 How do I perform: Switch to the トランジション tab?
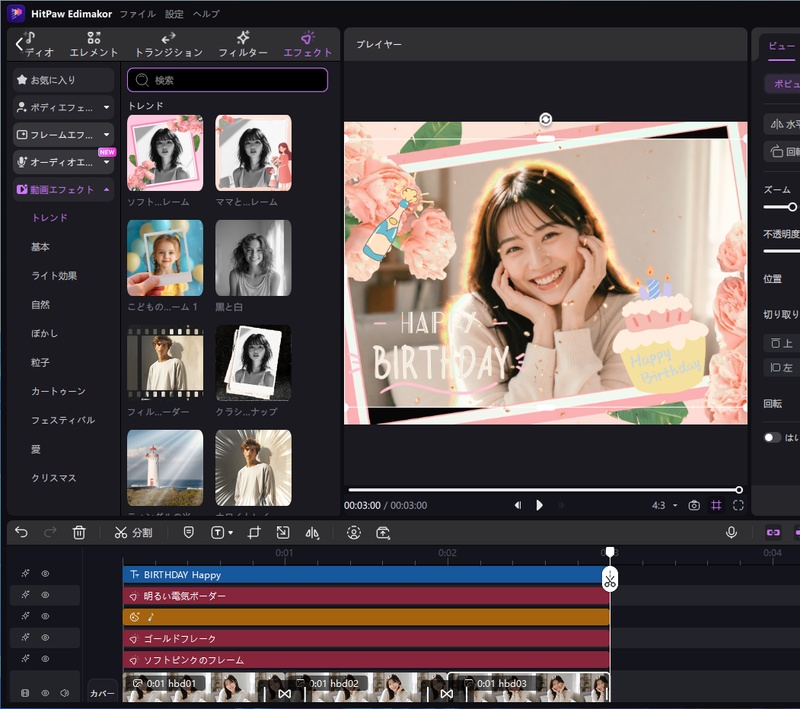click(168, 44)
